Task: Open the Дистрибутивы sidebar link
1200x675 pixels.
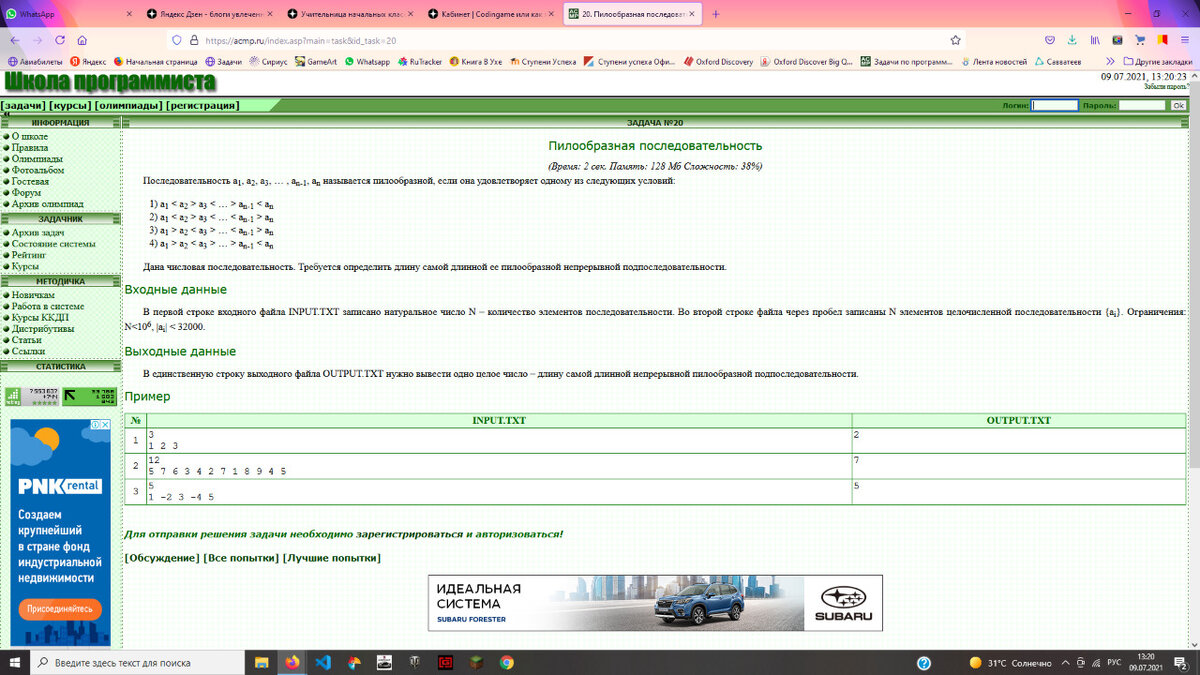Action: click(43, 329)
